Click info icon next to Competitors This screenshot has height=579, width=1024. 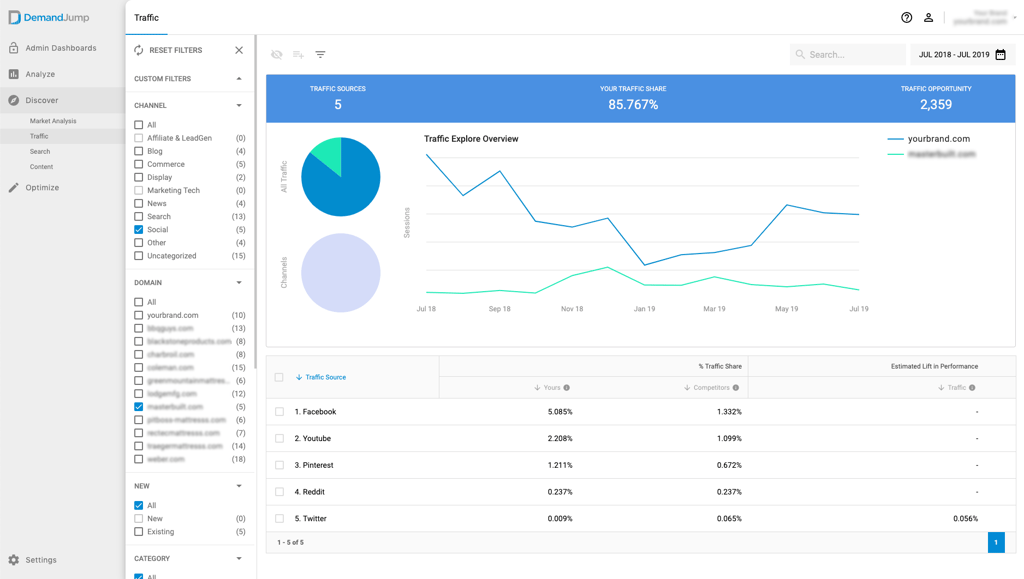tap(736, 388)
